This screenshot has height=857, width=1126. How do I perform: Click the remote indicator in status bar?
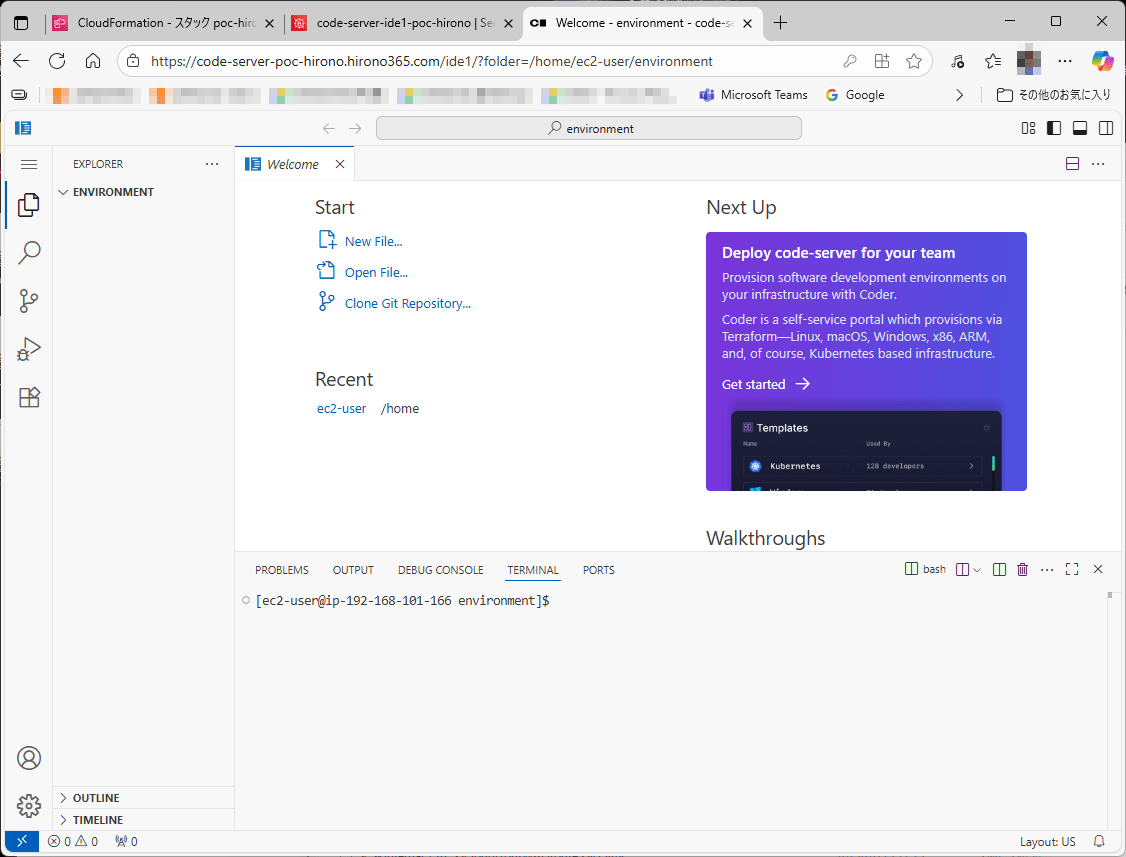tap(22, 841)
